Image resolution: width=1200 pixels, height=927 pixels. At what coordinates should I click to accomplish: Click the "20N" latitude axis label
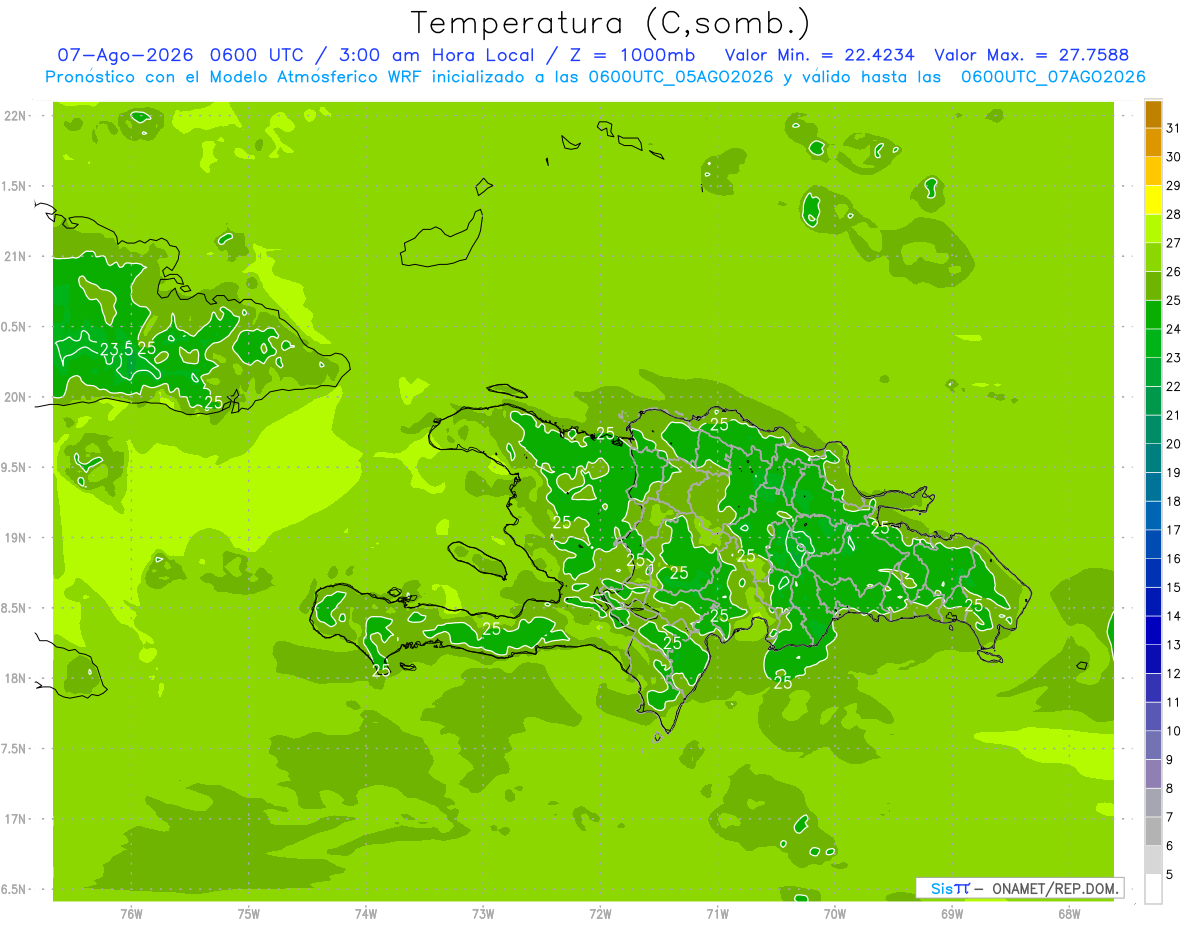pos(14,397)
